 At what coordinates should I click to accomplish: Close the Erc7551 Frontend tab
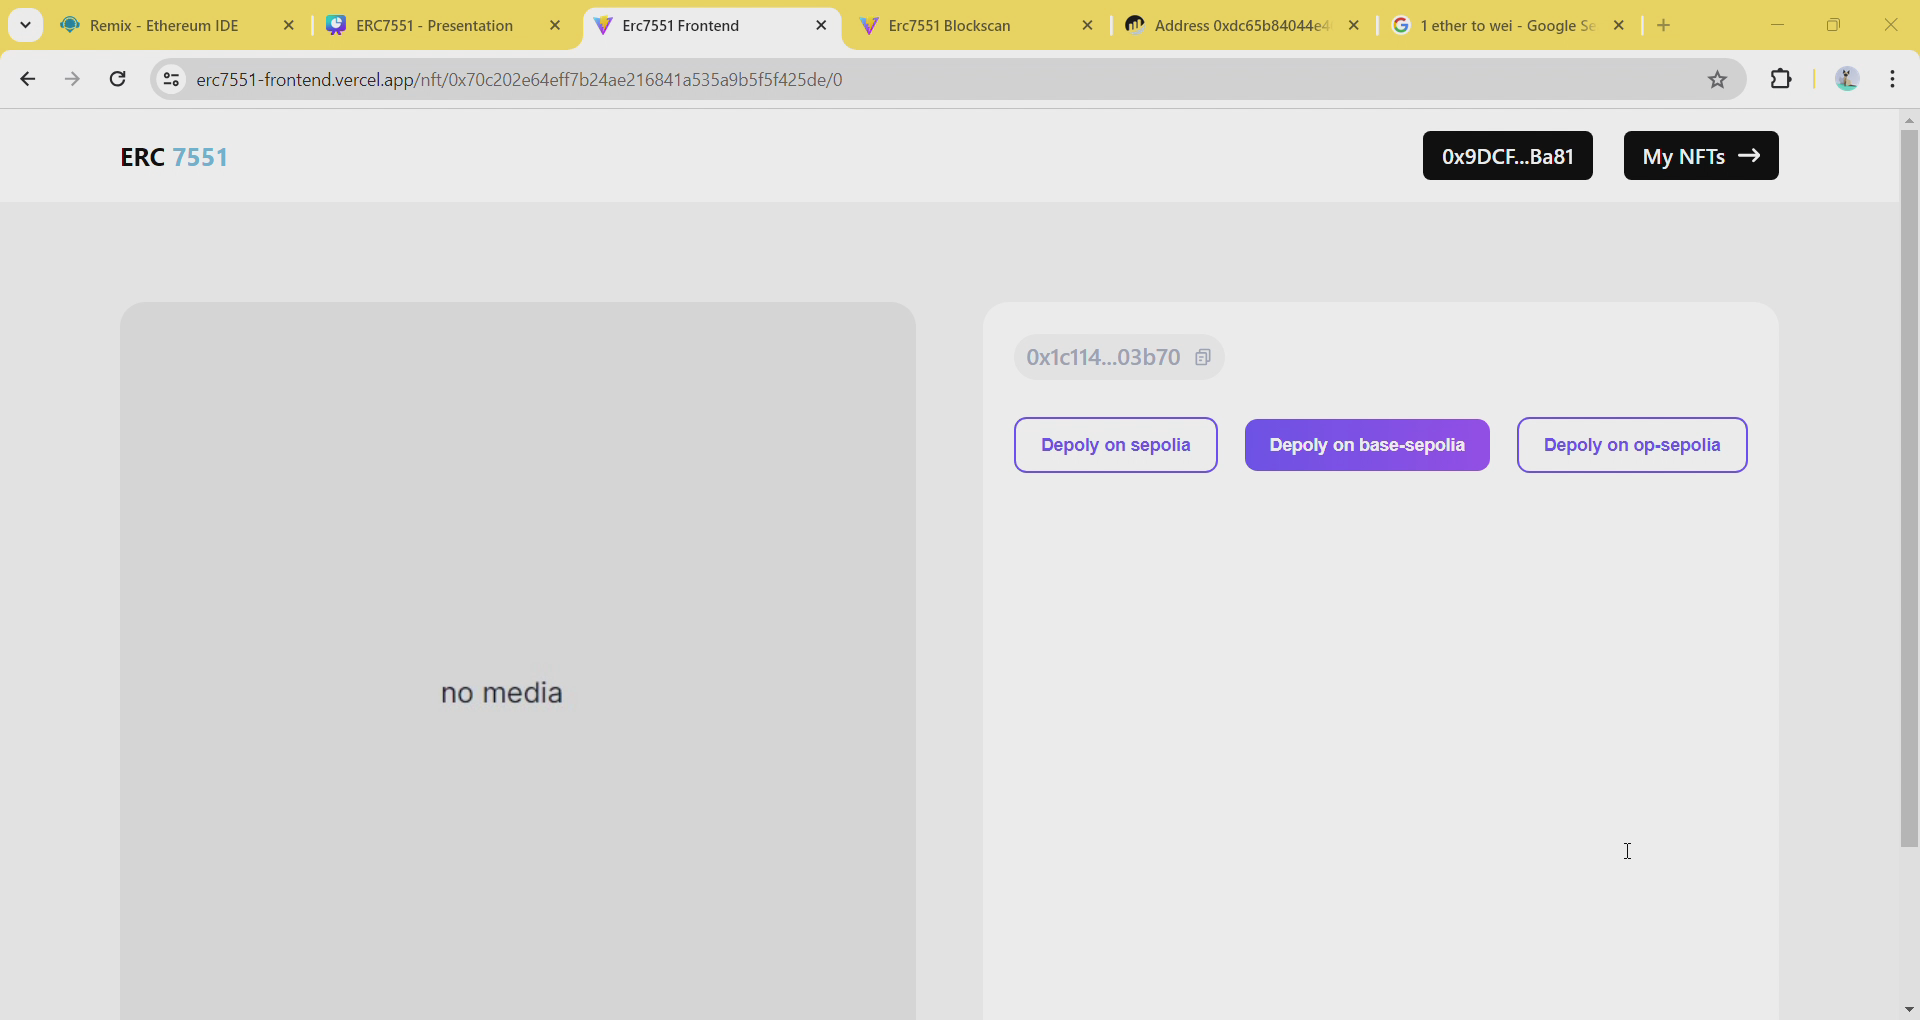[821, 25]
